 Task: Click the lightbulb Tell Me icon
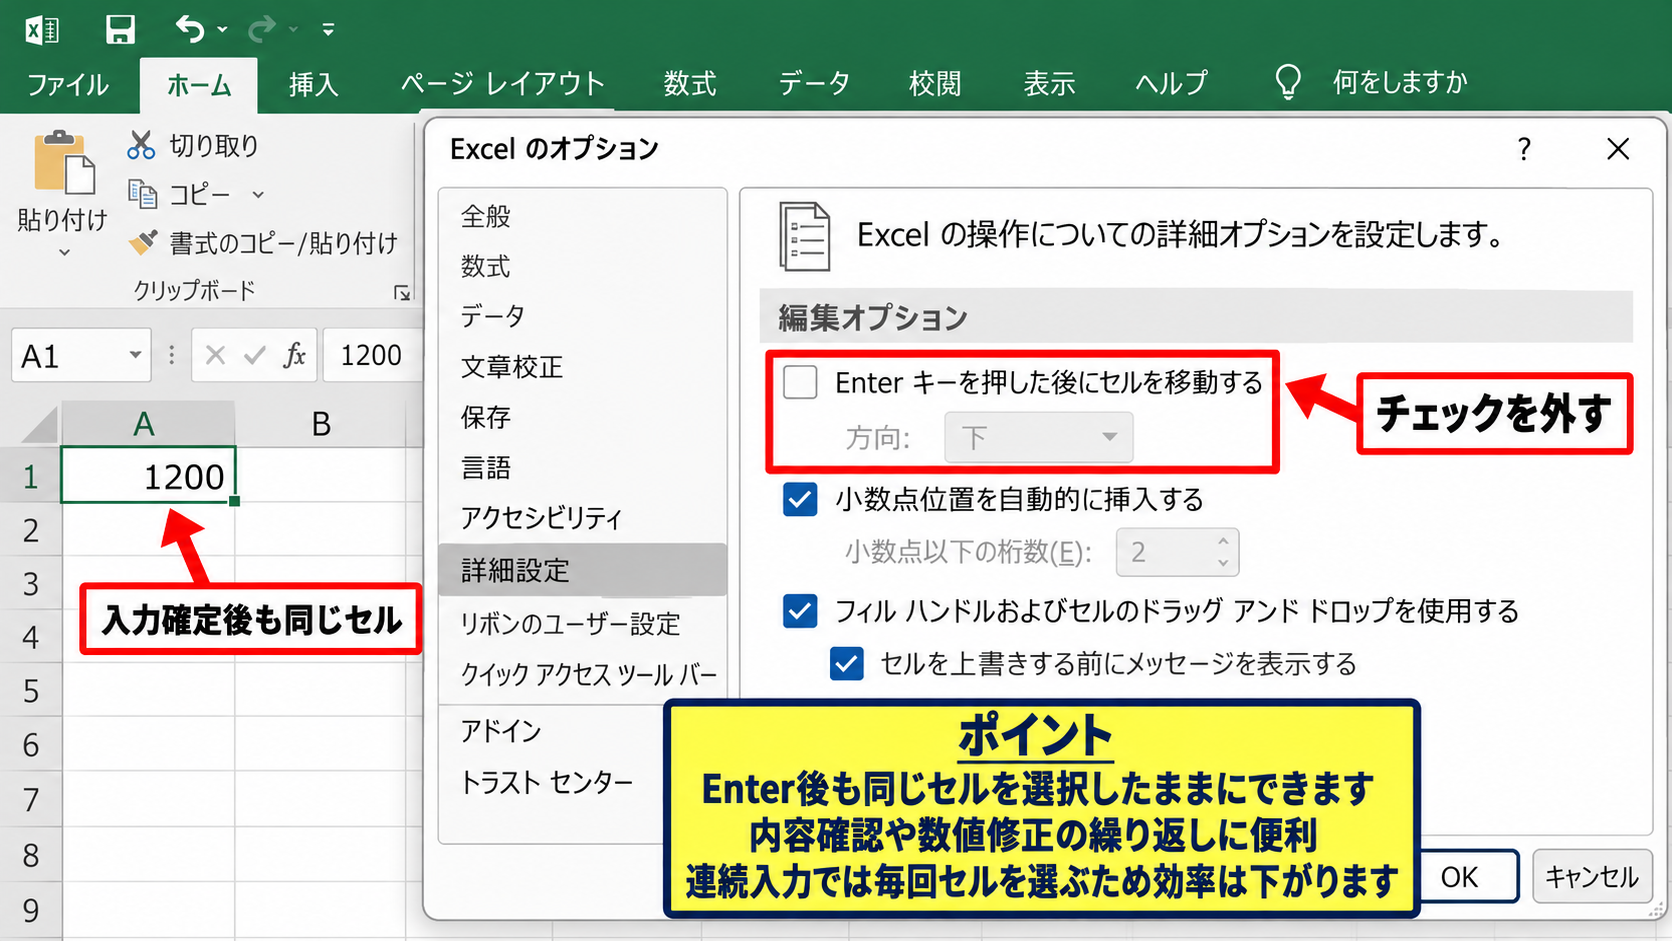tap(1288, 82)
